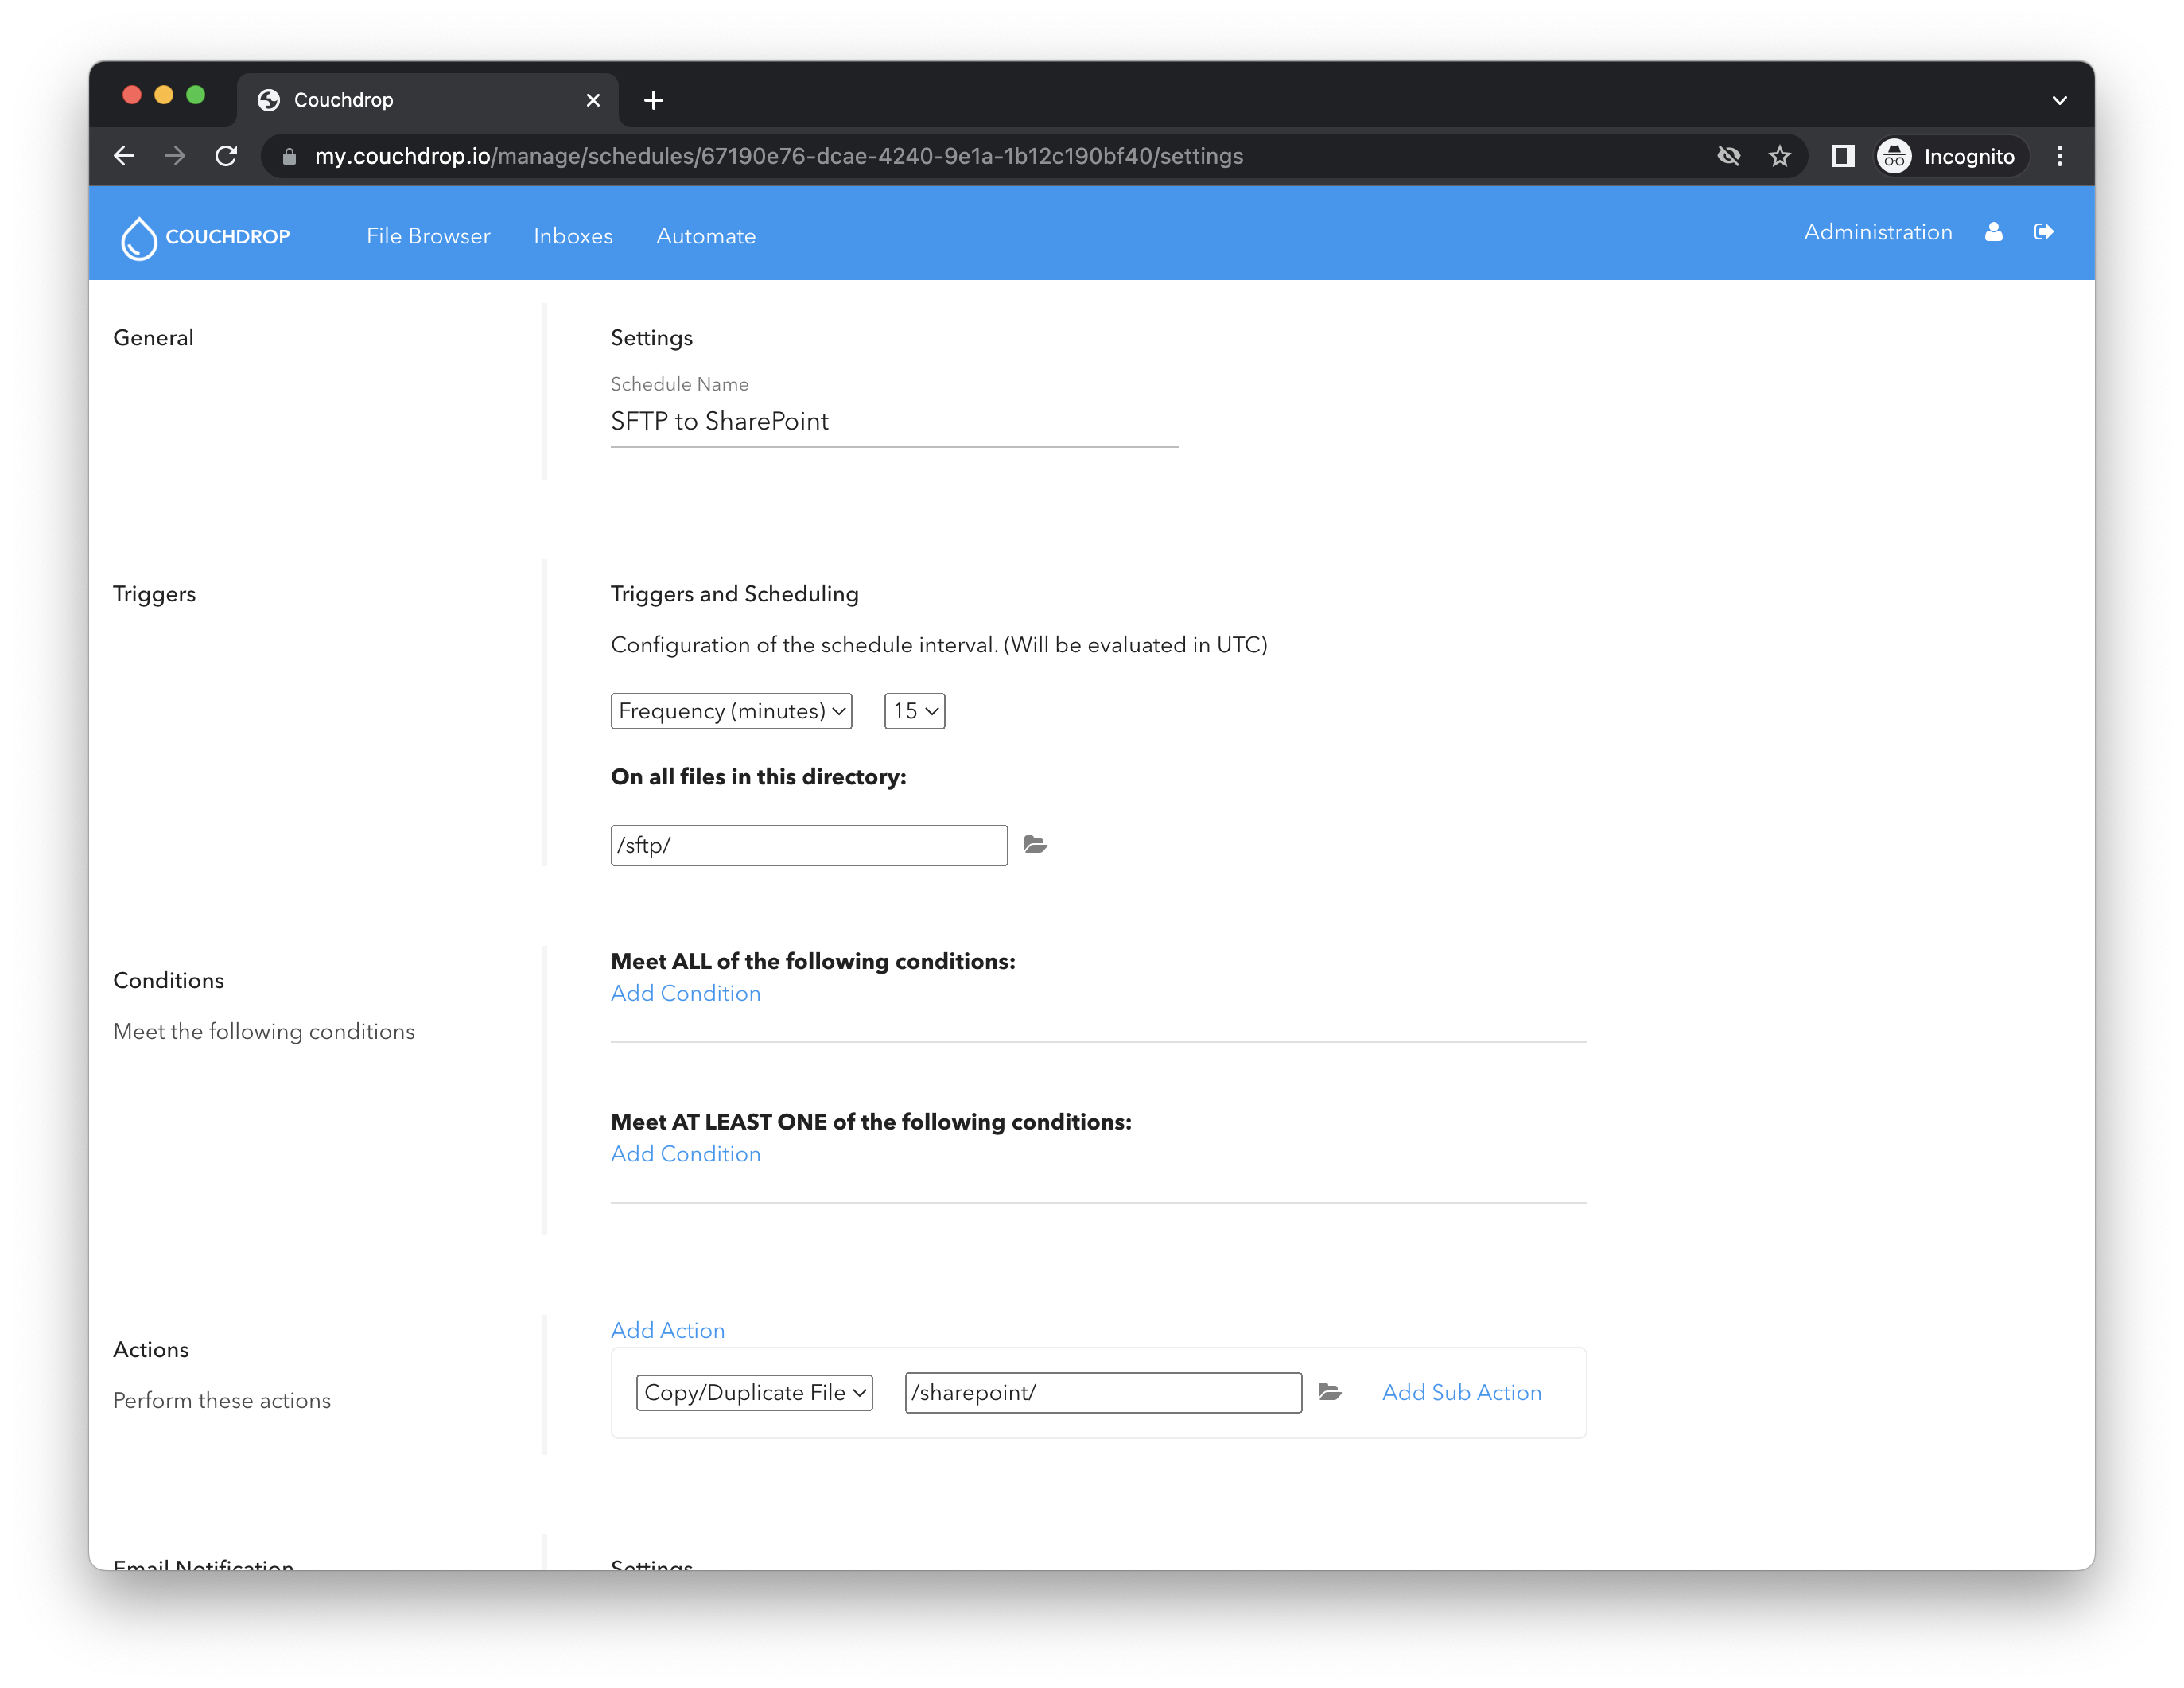Open File Browser menu
Viewport: 2184px width, 1688px height.
[428, 236]
